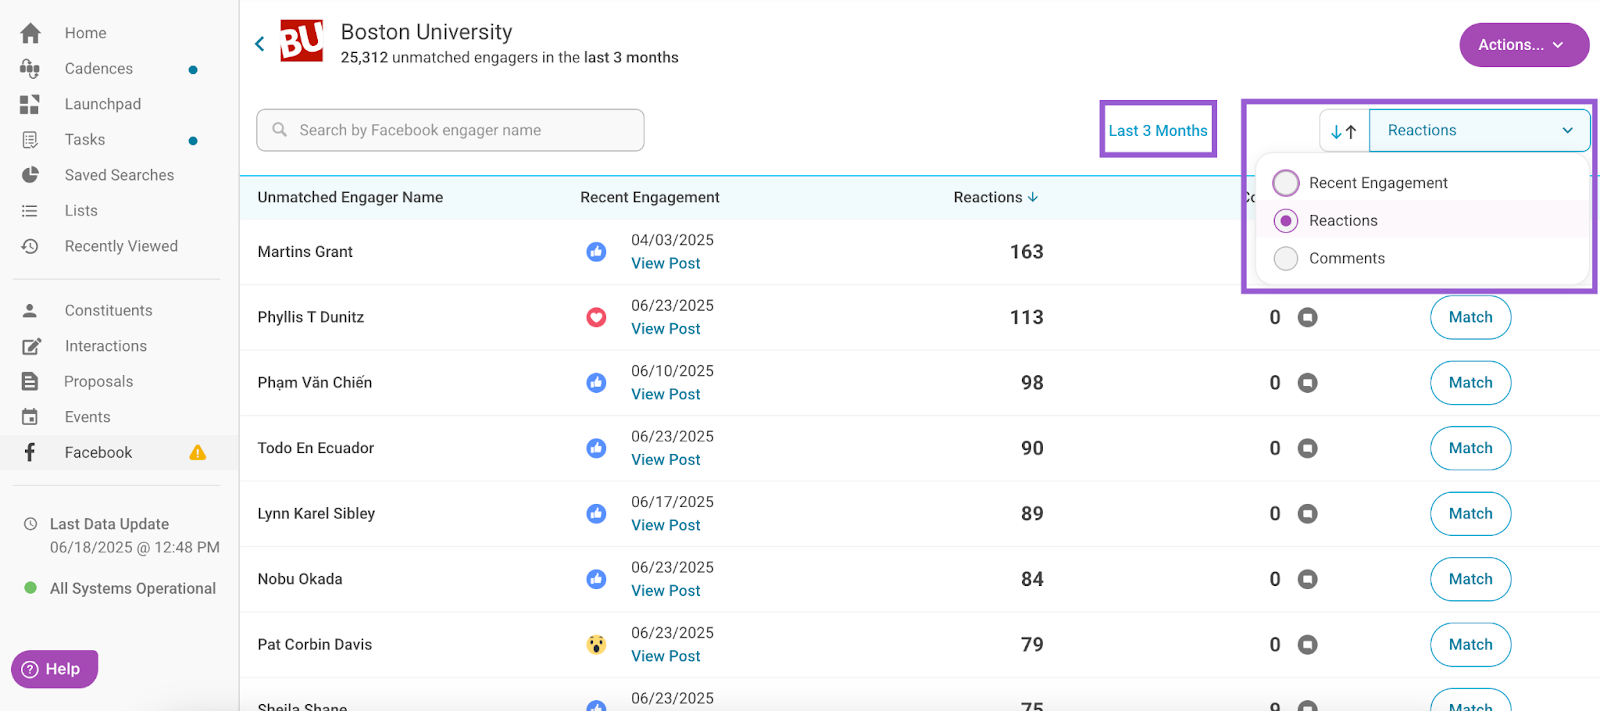Image resolution: width=1600 pixels, height=711 pixels.
Task: Open the Constituents person icon
Action: [30, 311]
